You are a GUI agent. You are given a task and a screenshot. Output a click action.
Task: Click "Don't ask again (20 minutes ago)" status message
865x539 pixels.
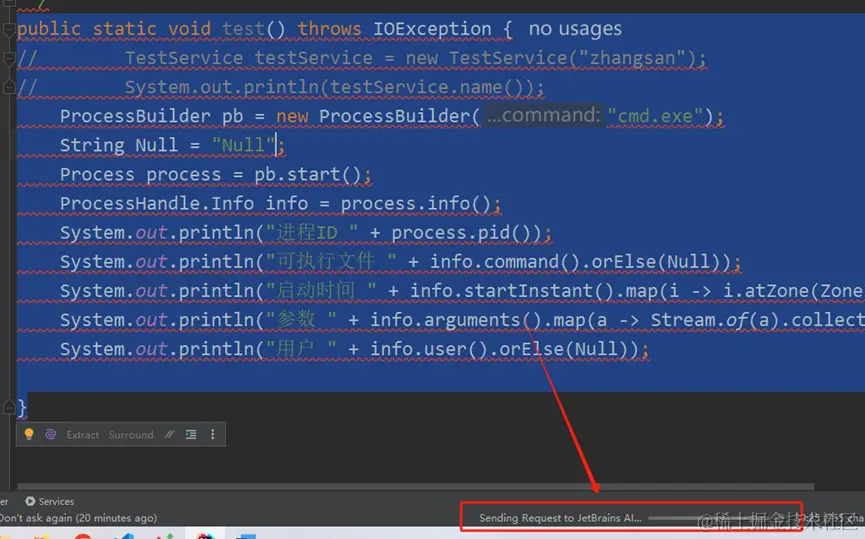(78, 518)
